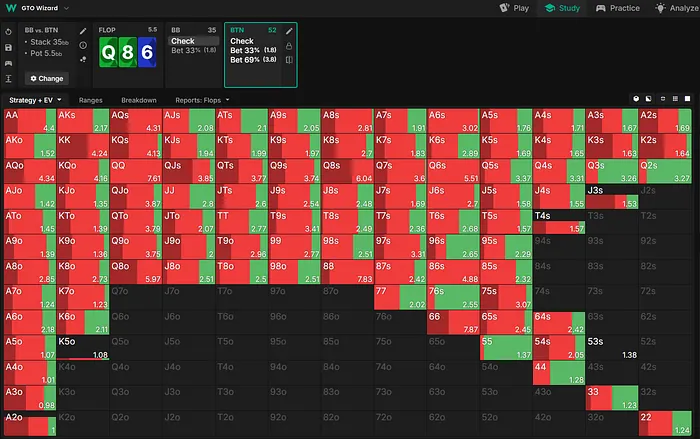Select the solid square view icon above matrix
This screenshot has width=700, height=439.
pos(686,99)
